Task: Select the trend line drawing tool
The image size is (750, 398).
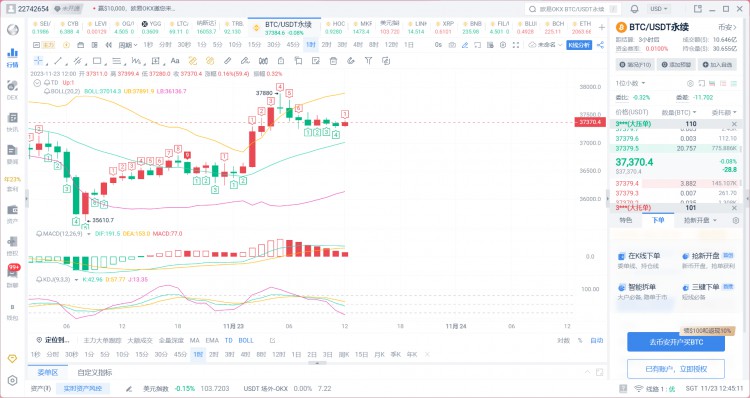Action: click(57, 61)
